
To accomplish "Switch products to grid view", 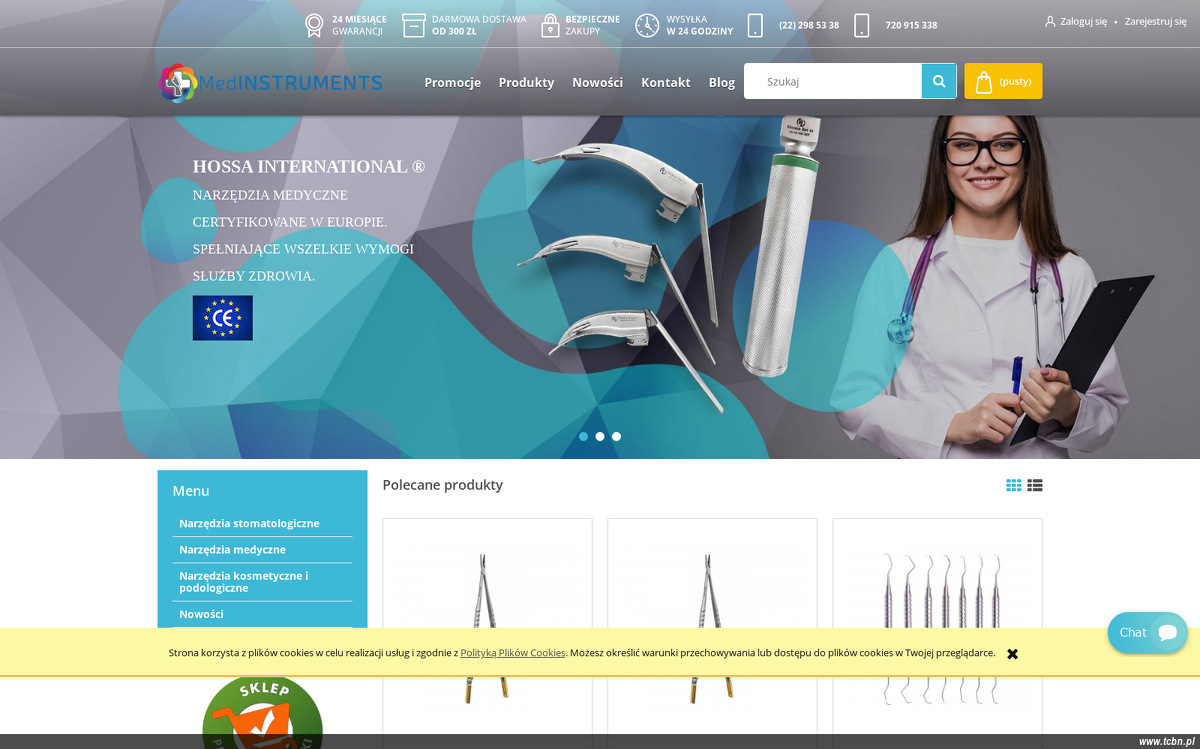I will 1014,485.
